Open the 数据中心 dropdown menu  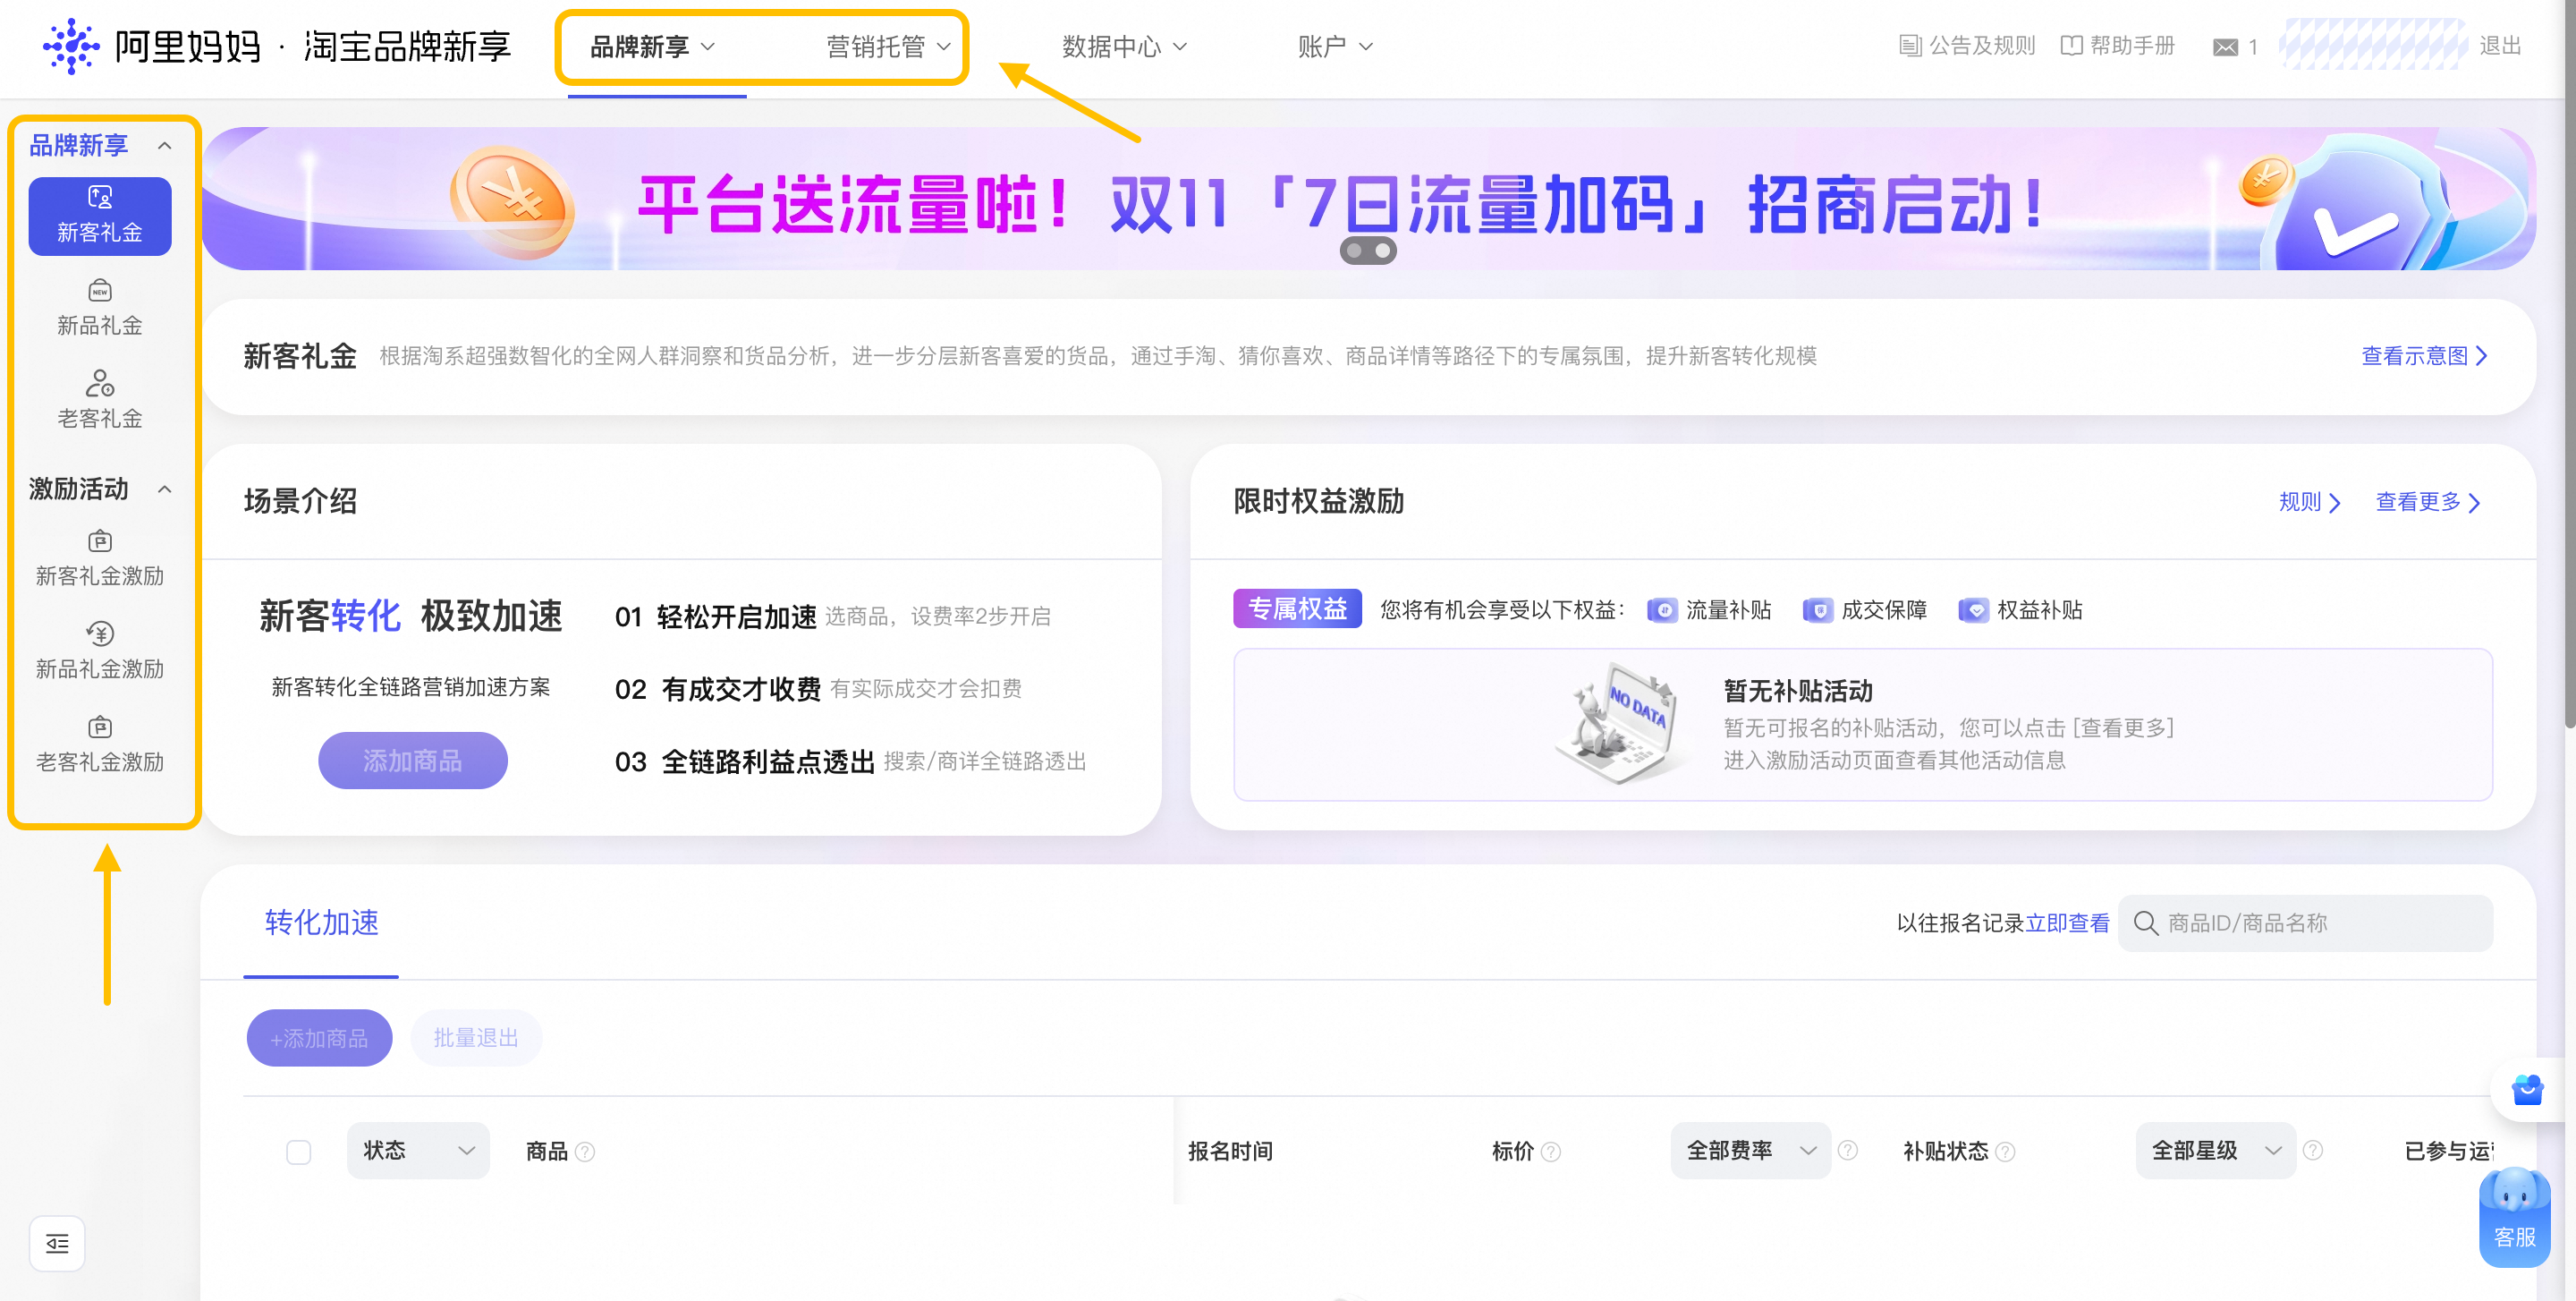pyautogui.click(x=1124, y=47)
